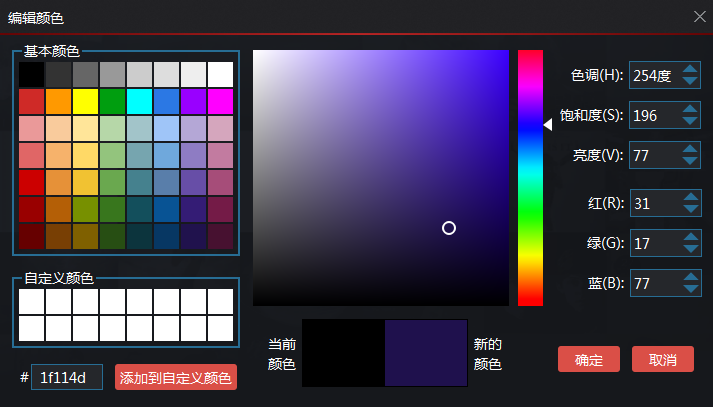Click 添加到自定义颜色 button
This screenshot has height=407, width=713.
pyautogui.click(x=176, y=377)
